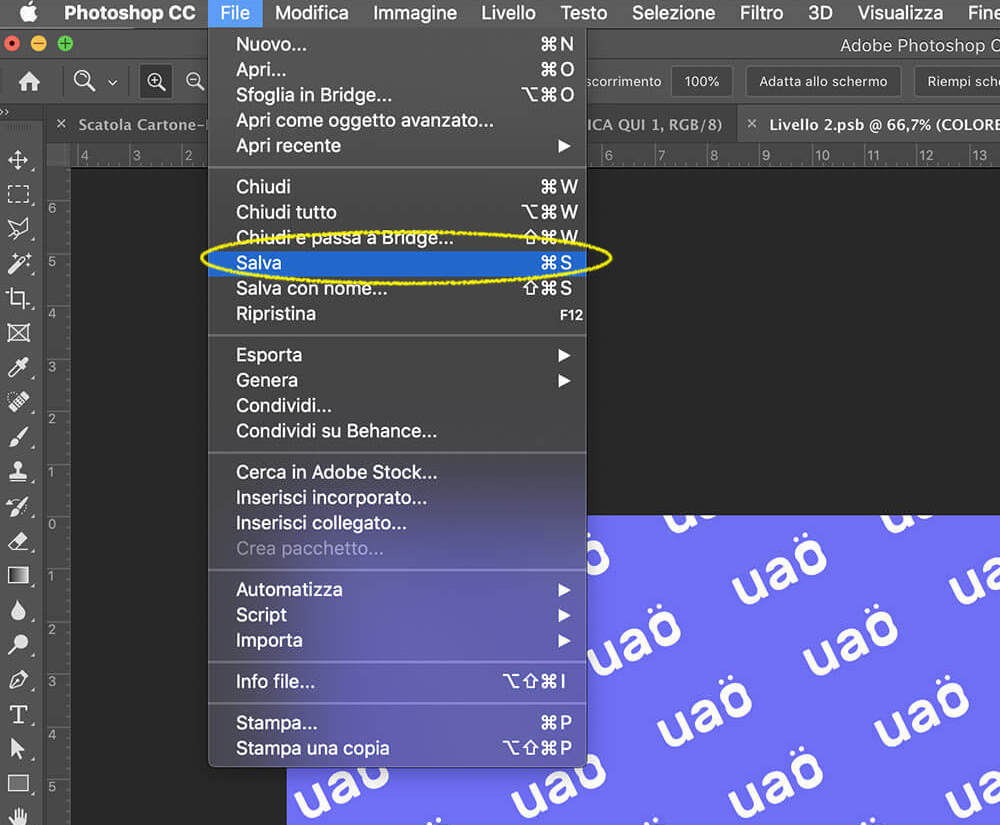This screenshot has width=1000, height=825.
Task: Choose the Clone Stamp tool
Action: tap(18, 471)
